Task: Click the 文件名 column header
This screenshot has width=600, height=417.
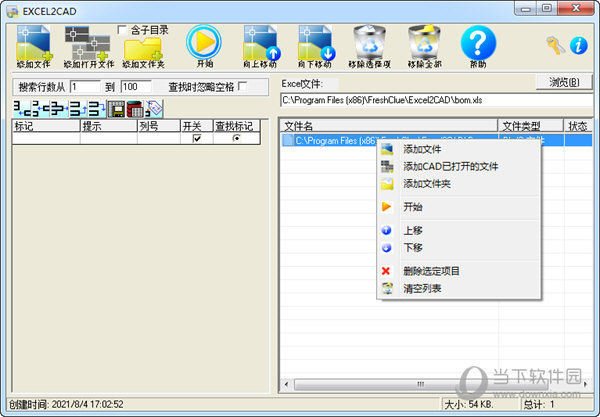Action: (x=389, y=126)
